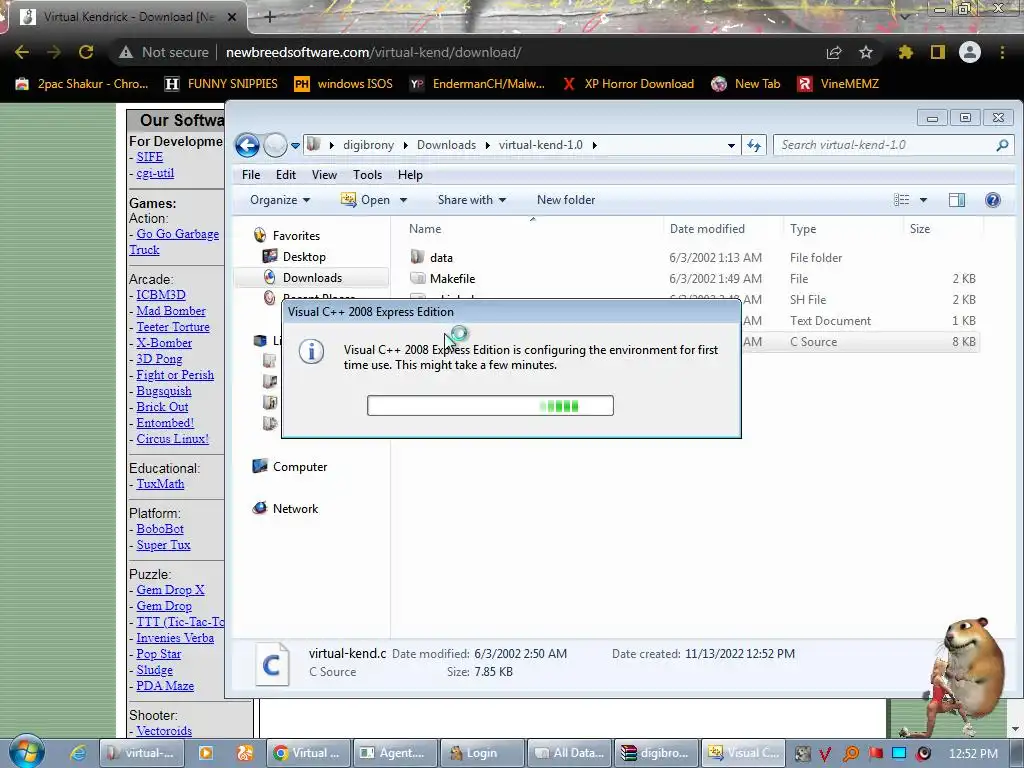This screenshot has width=1024, height=768.
Task: Expand the Organize dropdown
Action: pos(280,200)
